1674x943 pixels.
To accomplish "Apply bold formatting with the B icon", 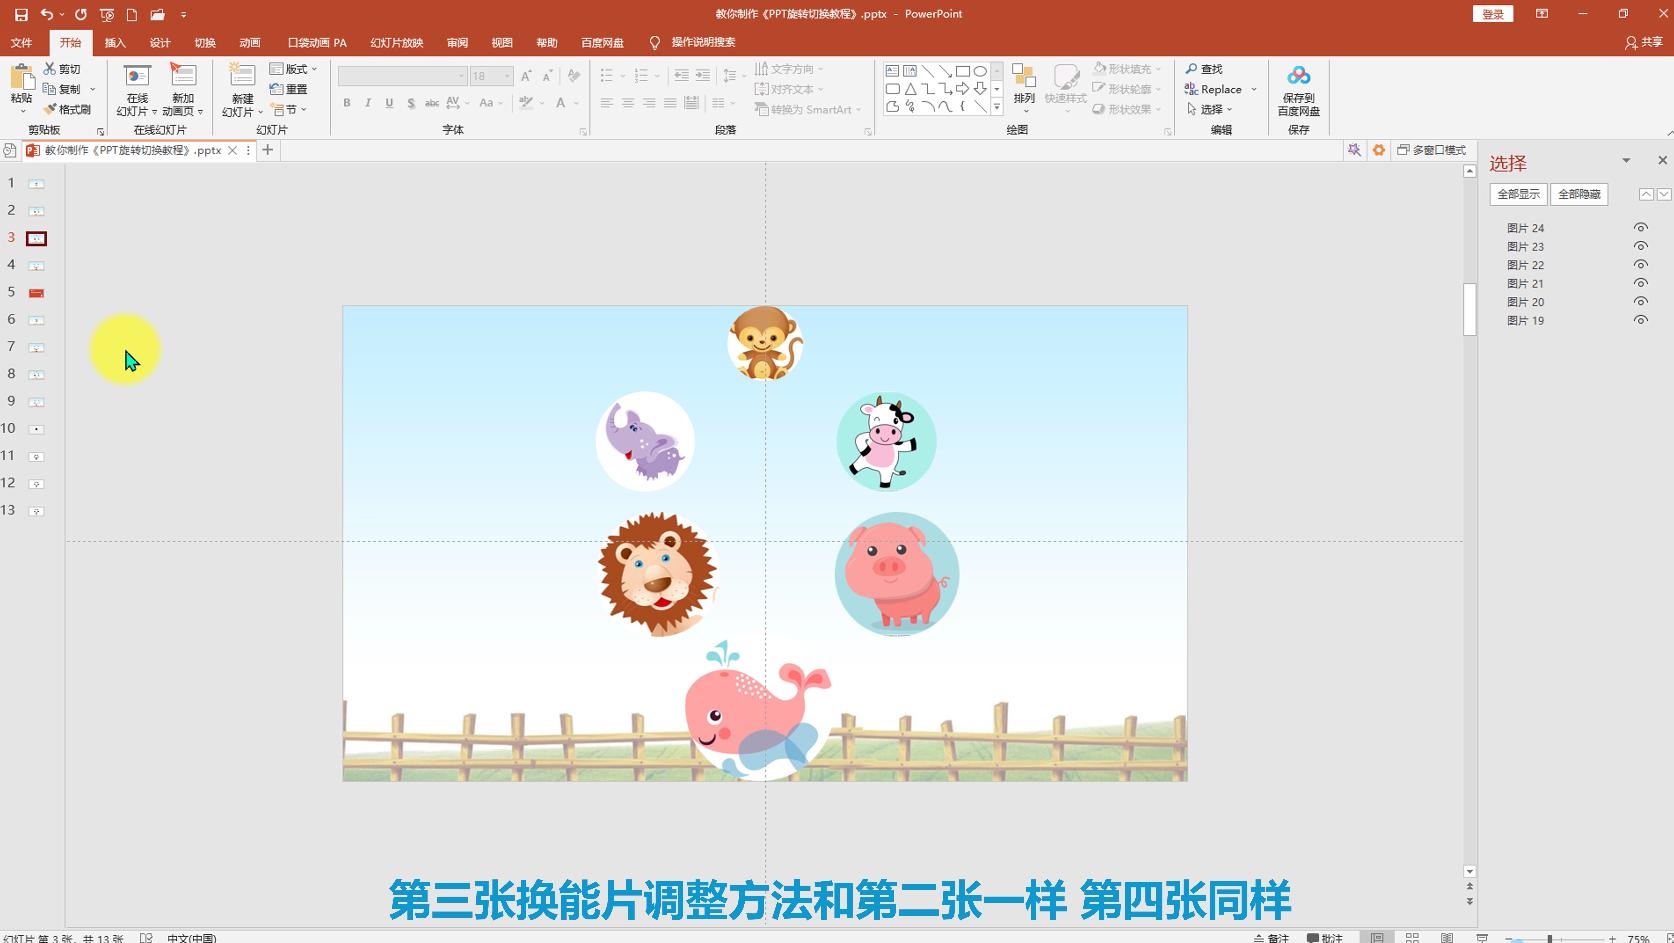I will 346,103.
